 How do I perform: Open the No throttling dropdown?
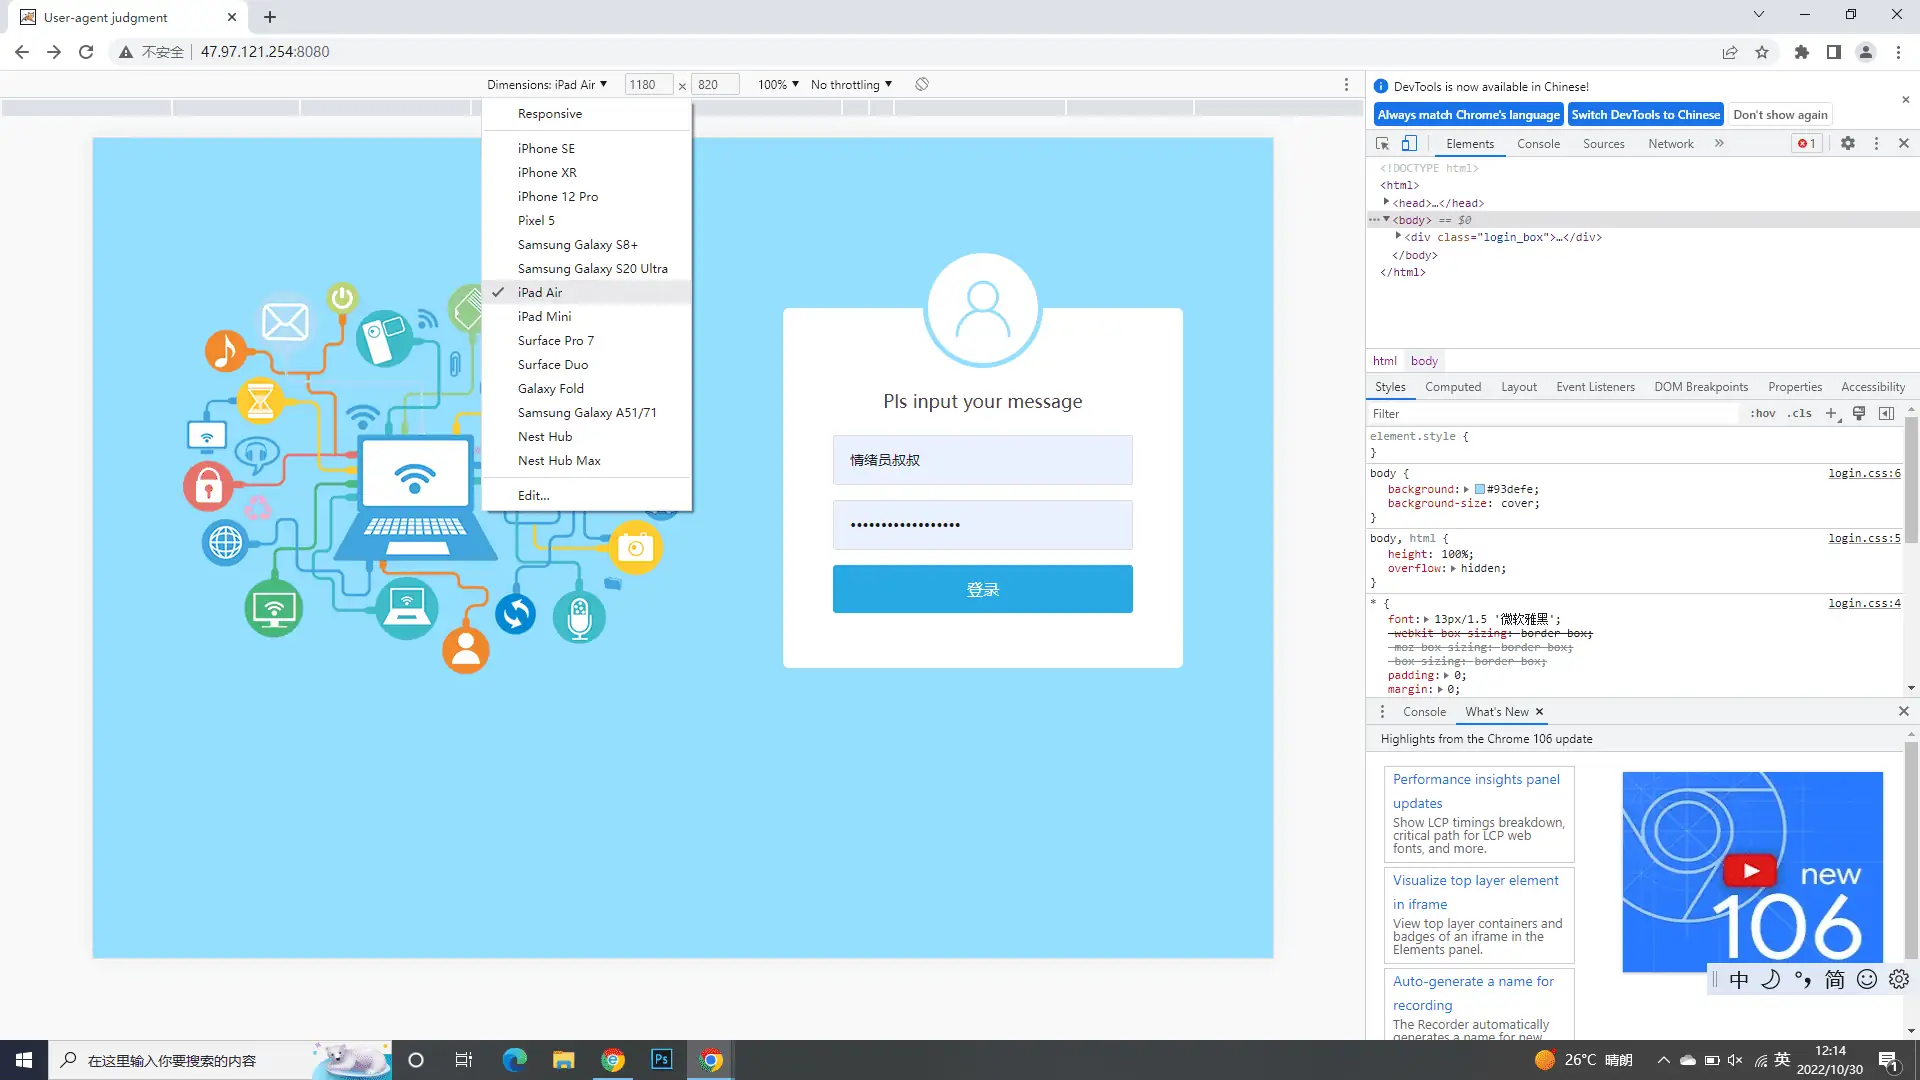pos(851,85)
